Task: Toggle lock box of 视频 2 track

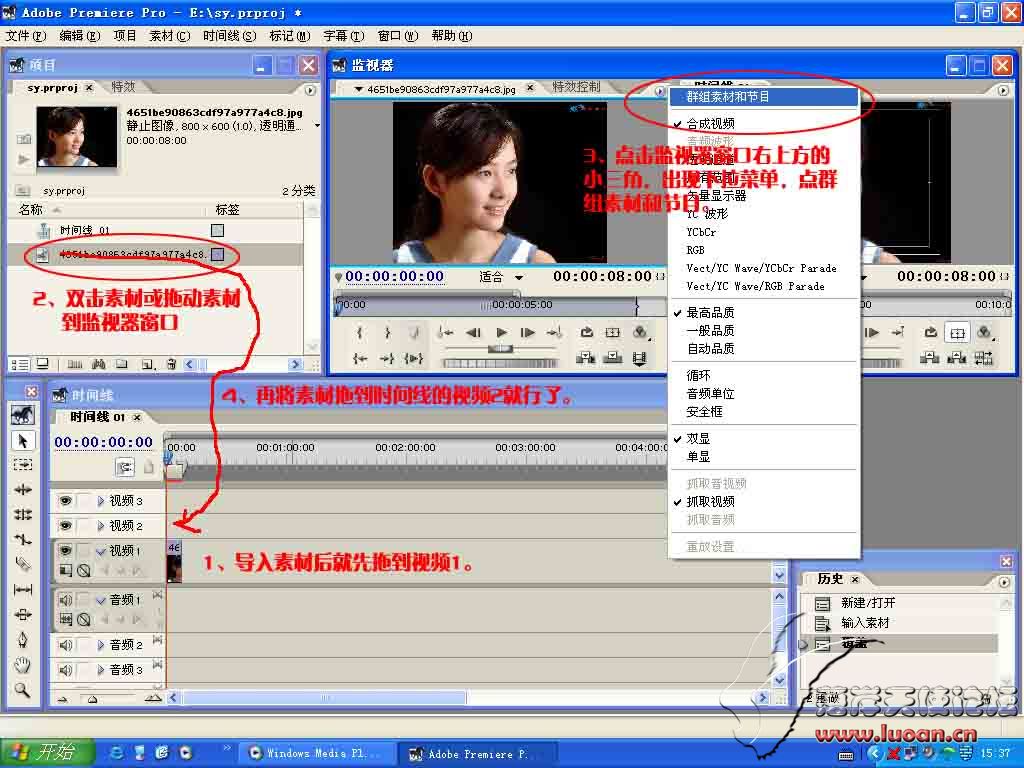Action: tap(84, 526)
